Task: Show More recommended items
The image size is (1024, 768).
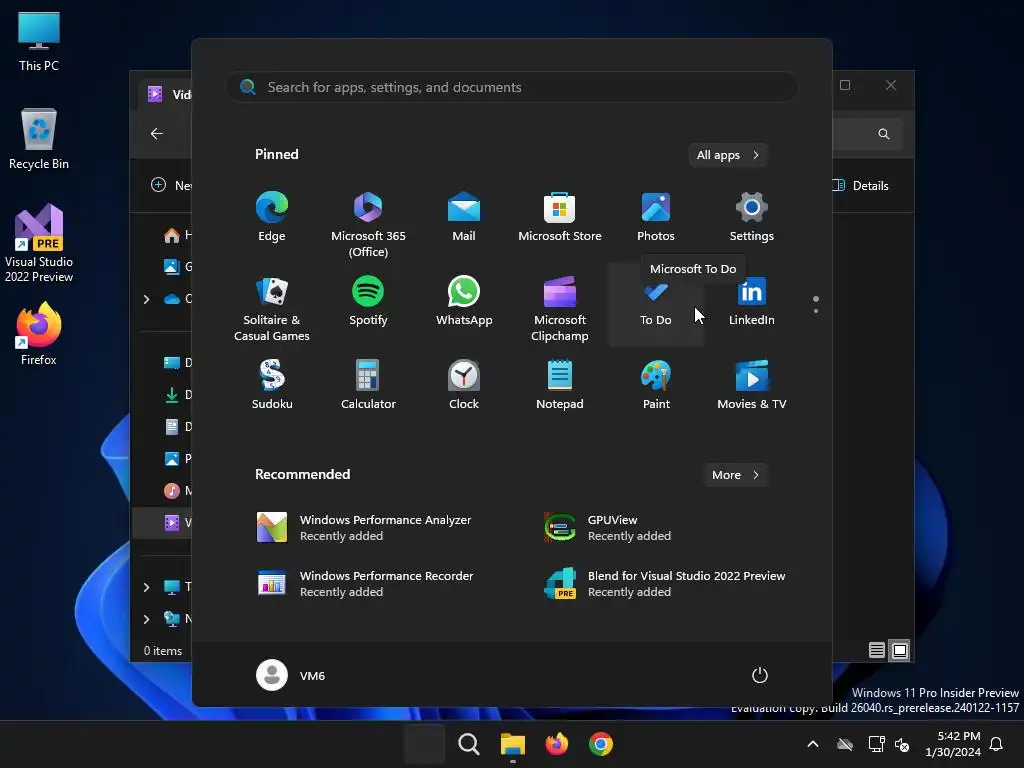Action: pyautogui.click(x=735, y=475)
